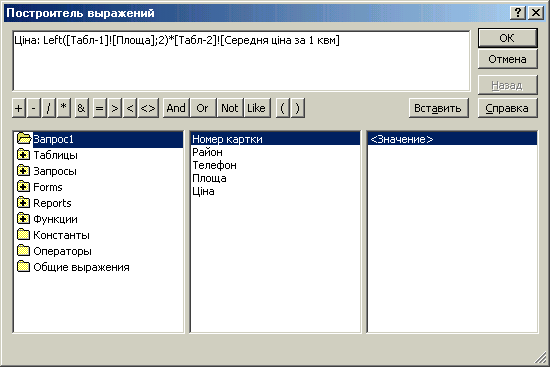Screen dimensions: 550x367
Task: Select the Reports label in tree
Action: tap(52, 203)
